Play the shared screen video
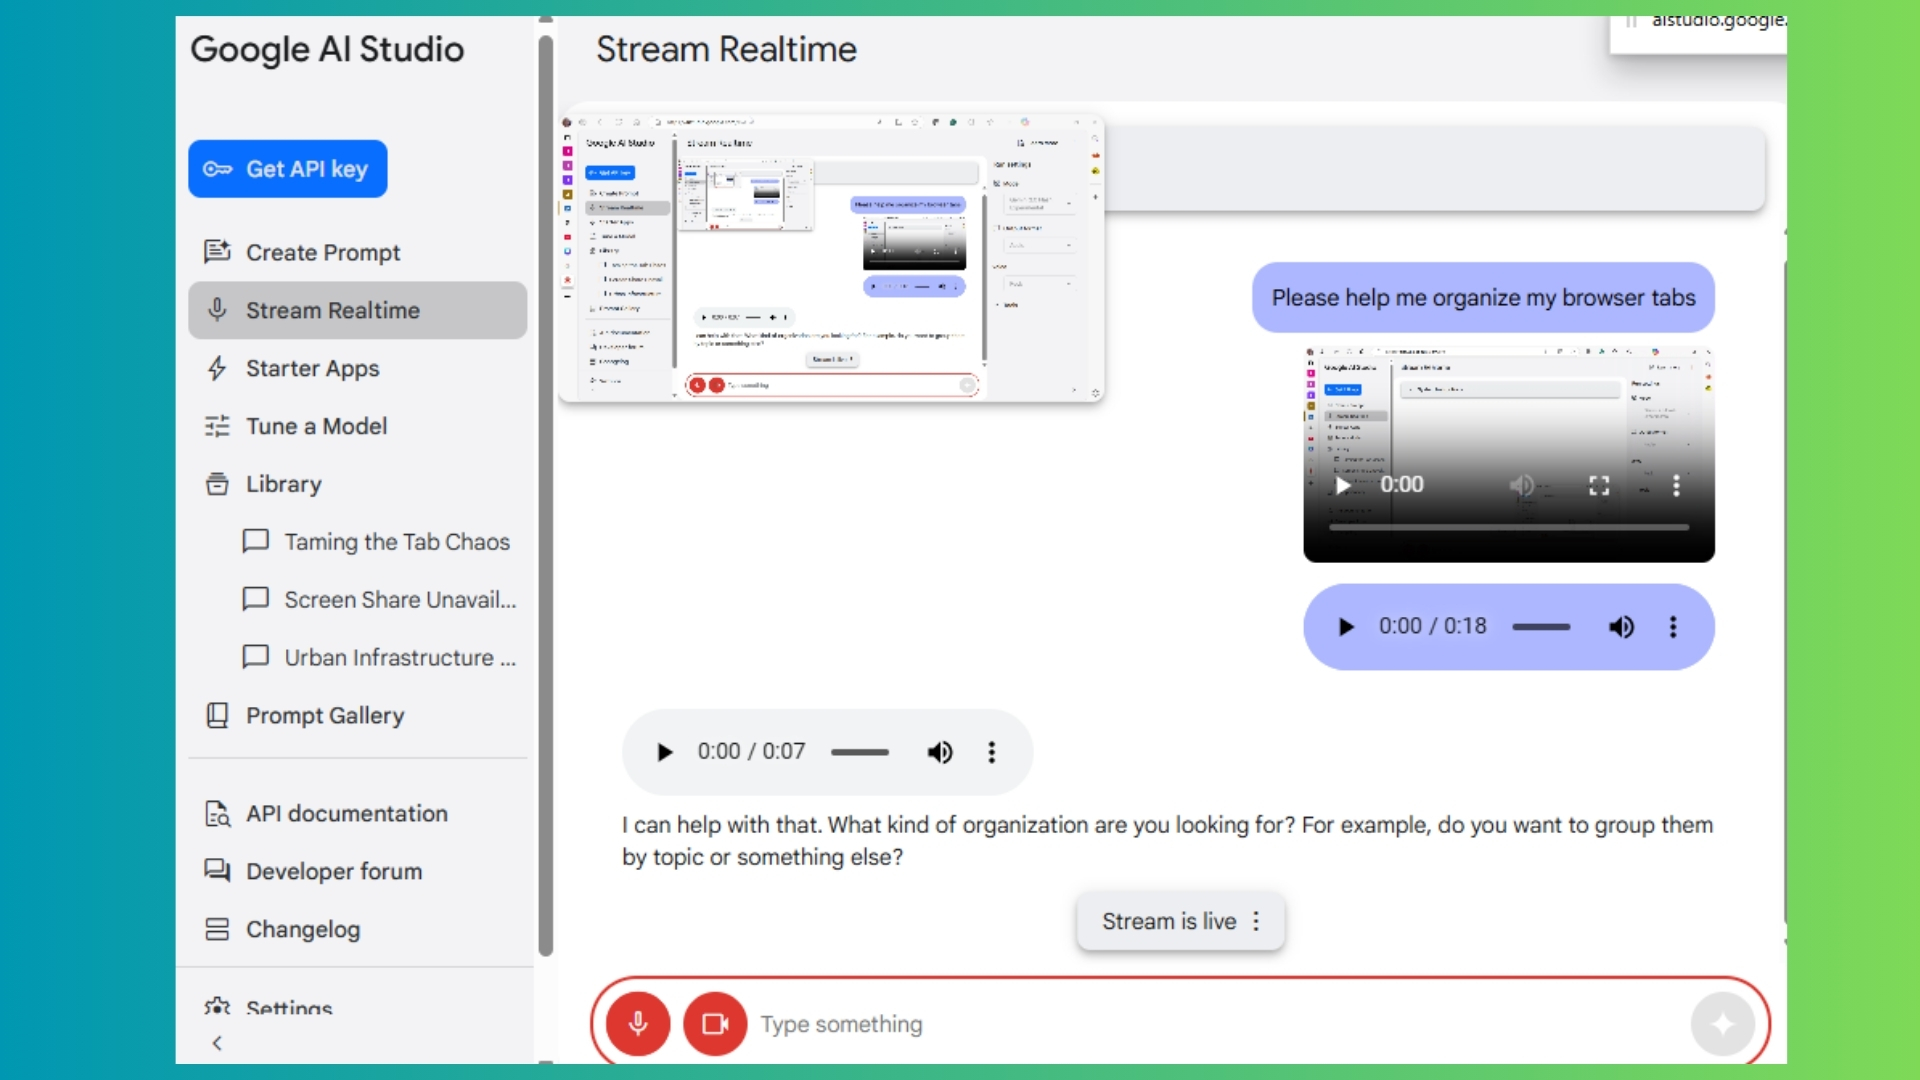 pos(1343,486)
